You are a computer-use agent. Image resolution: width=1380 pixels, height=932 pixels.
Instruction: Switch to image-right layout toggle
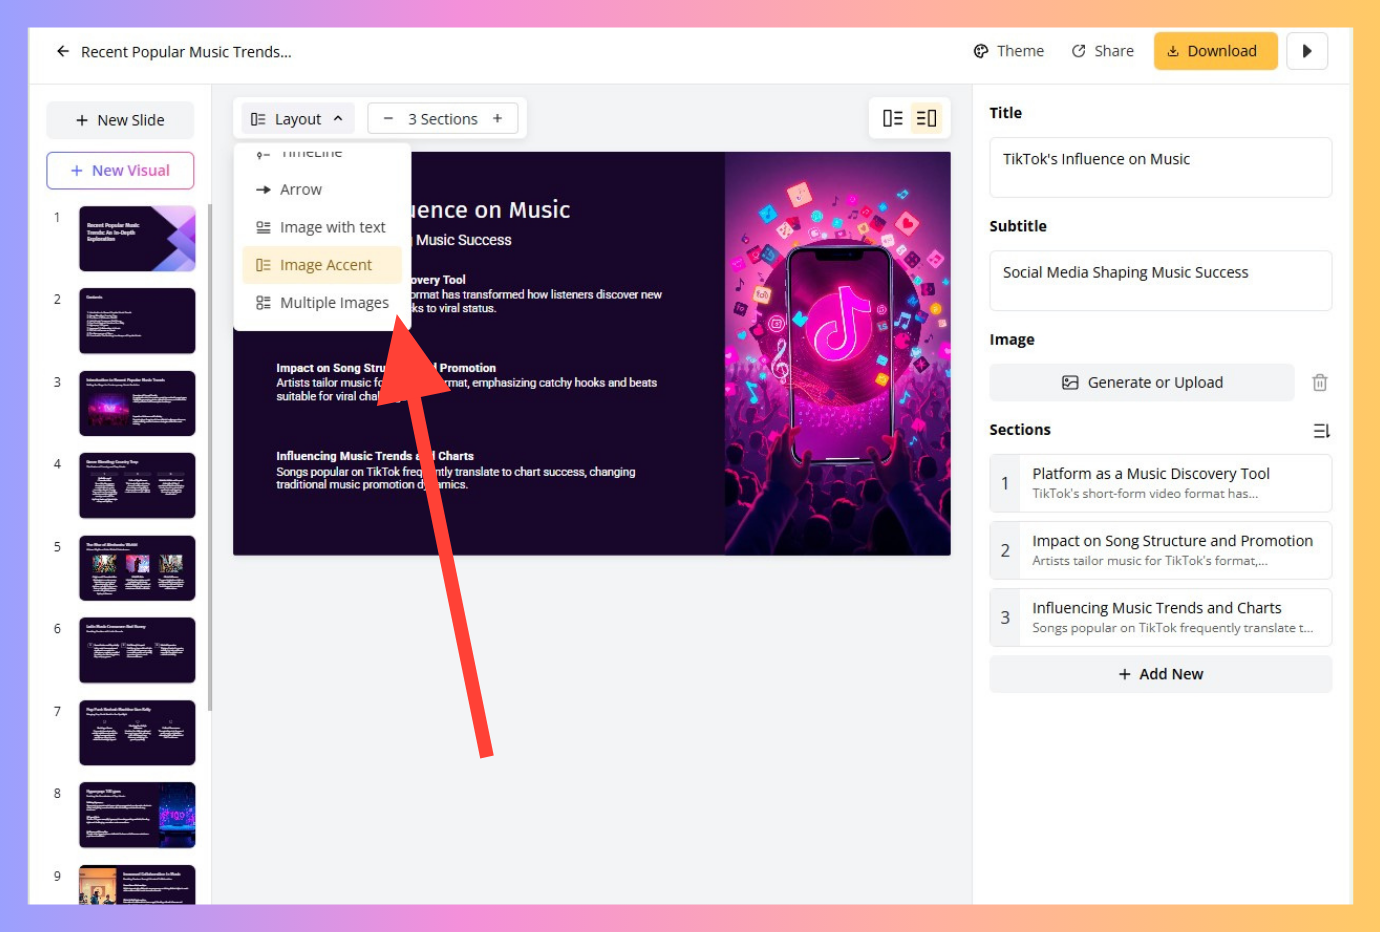coord(926,118)
